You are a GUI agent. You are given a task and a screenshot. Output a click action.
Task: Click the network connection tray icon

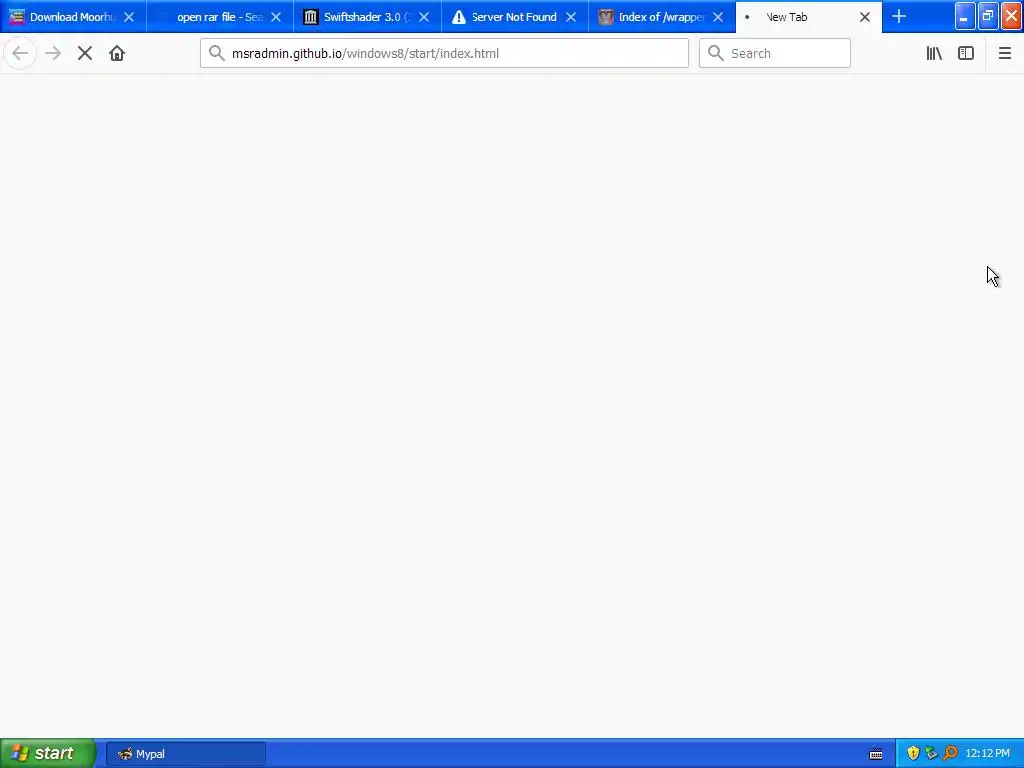(x=931, y=754)
